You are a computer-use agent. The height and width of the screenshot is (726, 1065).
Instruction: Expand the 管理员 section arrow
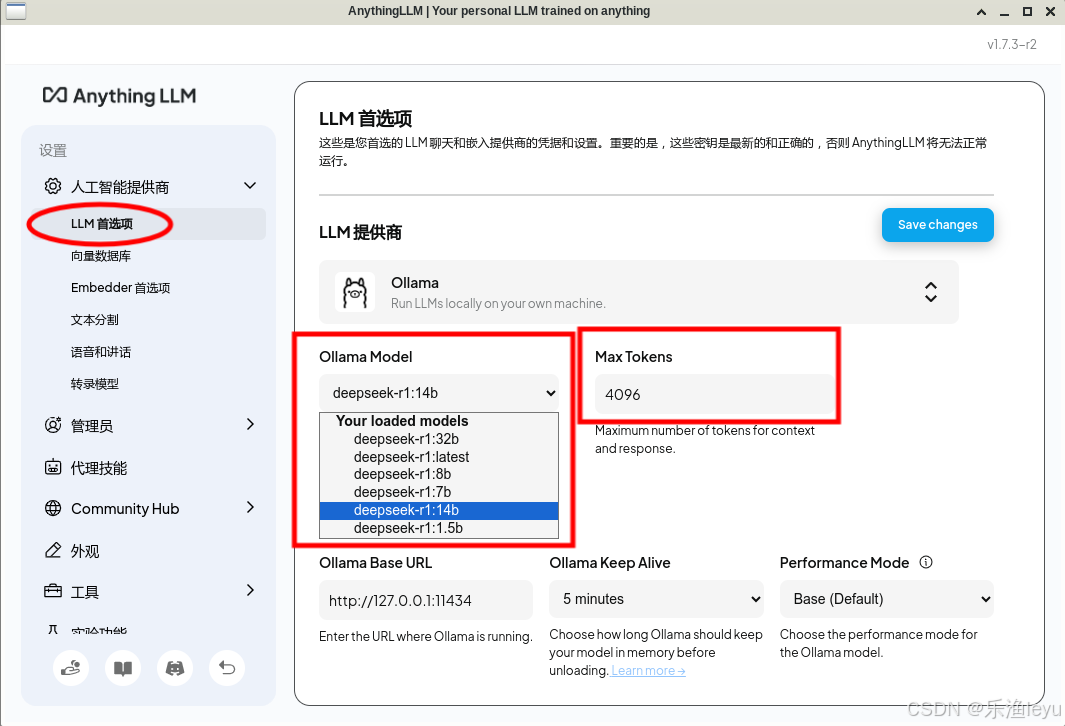[250, 424]
